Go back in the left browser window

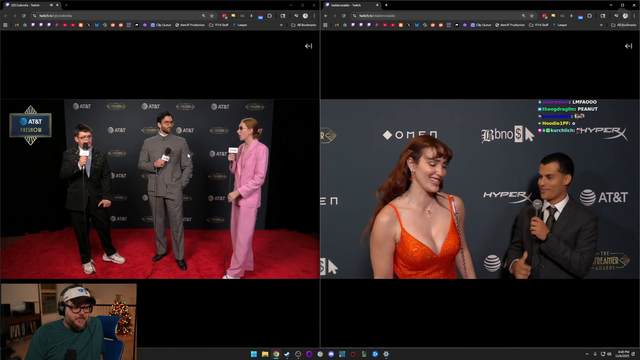click(x=6, y=16)
